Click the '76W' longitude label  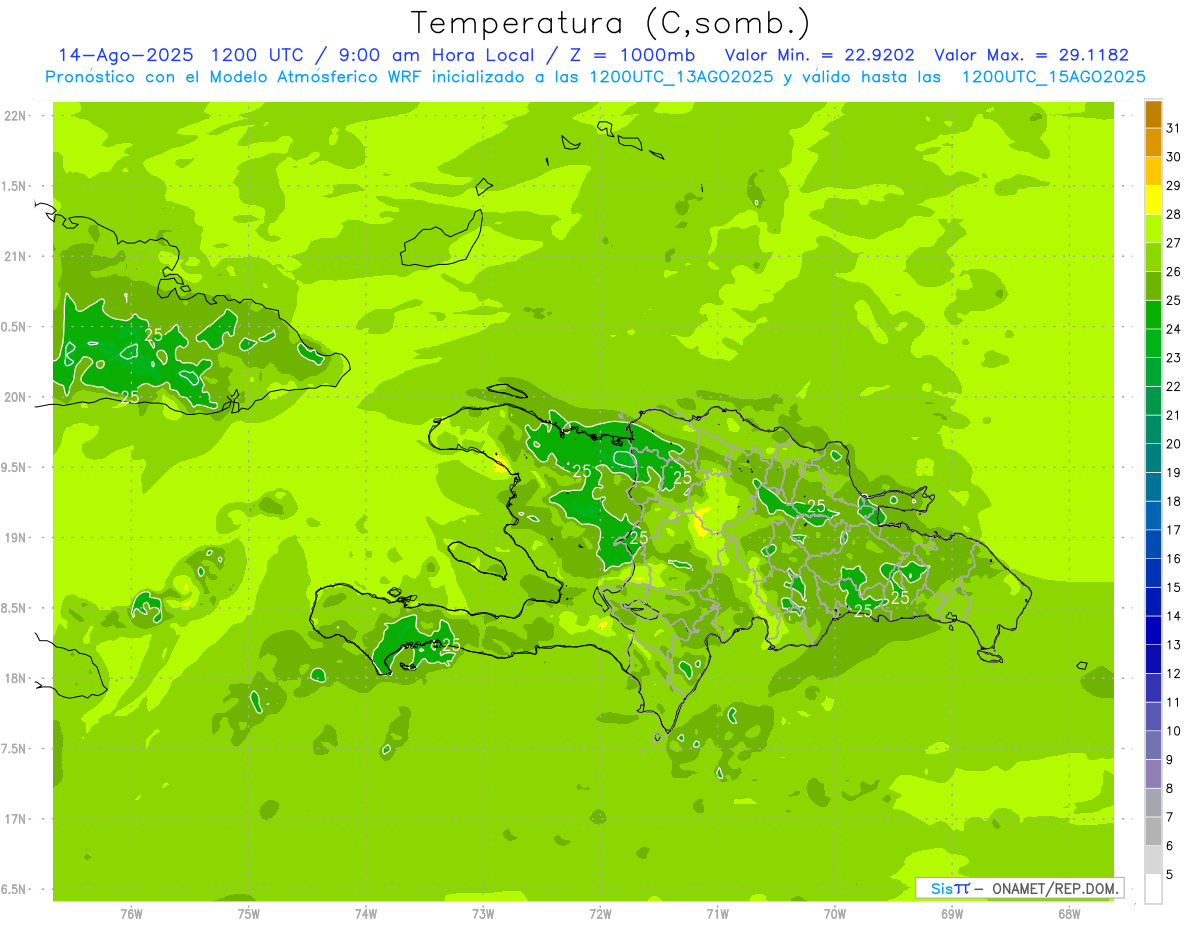click(x=131, y=914)
